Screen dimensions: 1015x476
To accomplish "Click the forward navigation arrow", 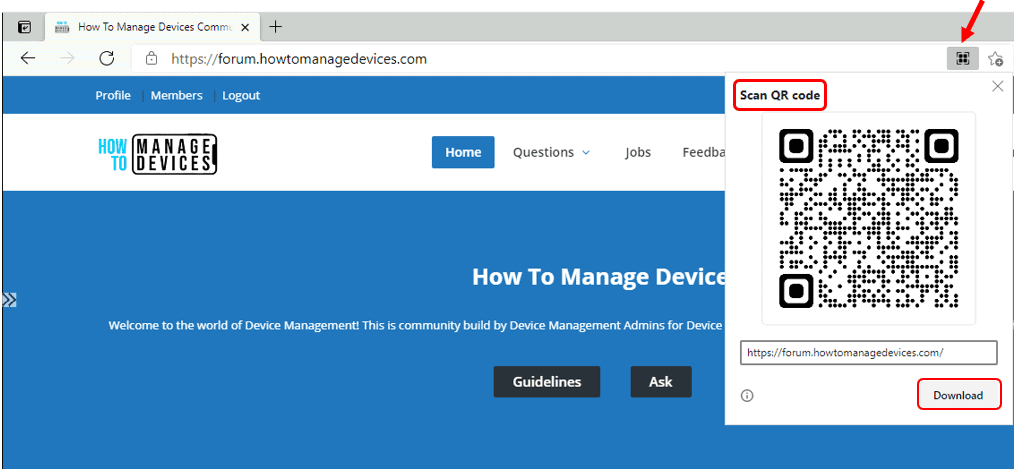I will 67,58.
